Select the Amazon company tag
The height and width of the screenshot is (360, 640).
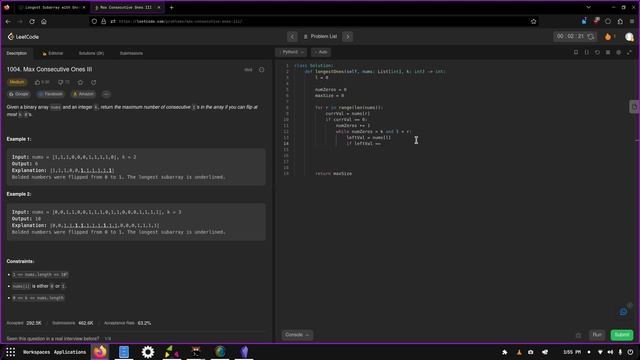tap(83, 94)
